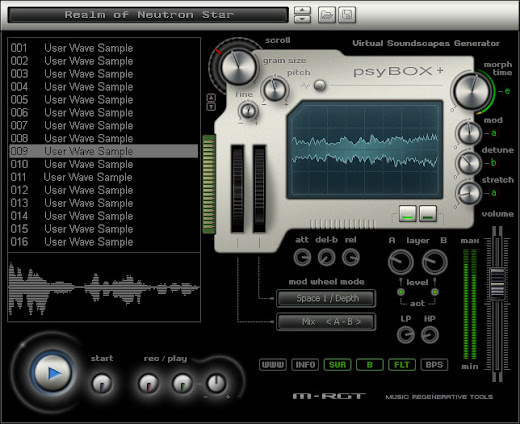The width and height of the screenshot is (520, 424).
Task: Click the save preset floppy icon
Action: [x=347, y=15]
